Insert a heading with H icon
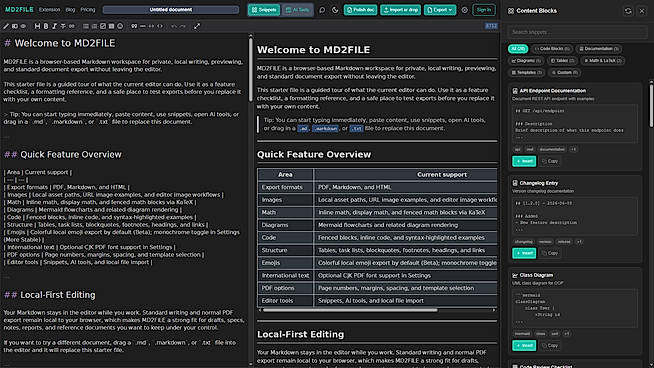Screen dimensions: 654x368 pos(37,26)
